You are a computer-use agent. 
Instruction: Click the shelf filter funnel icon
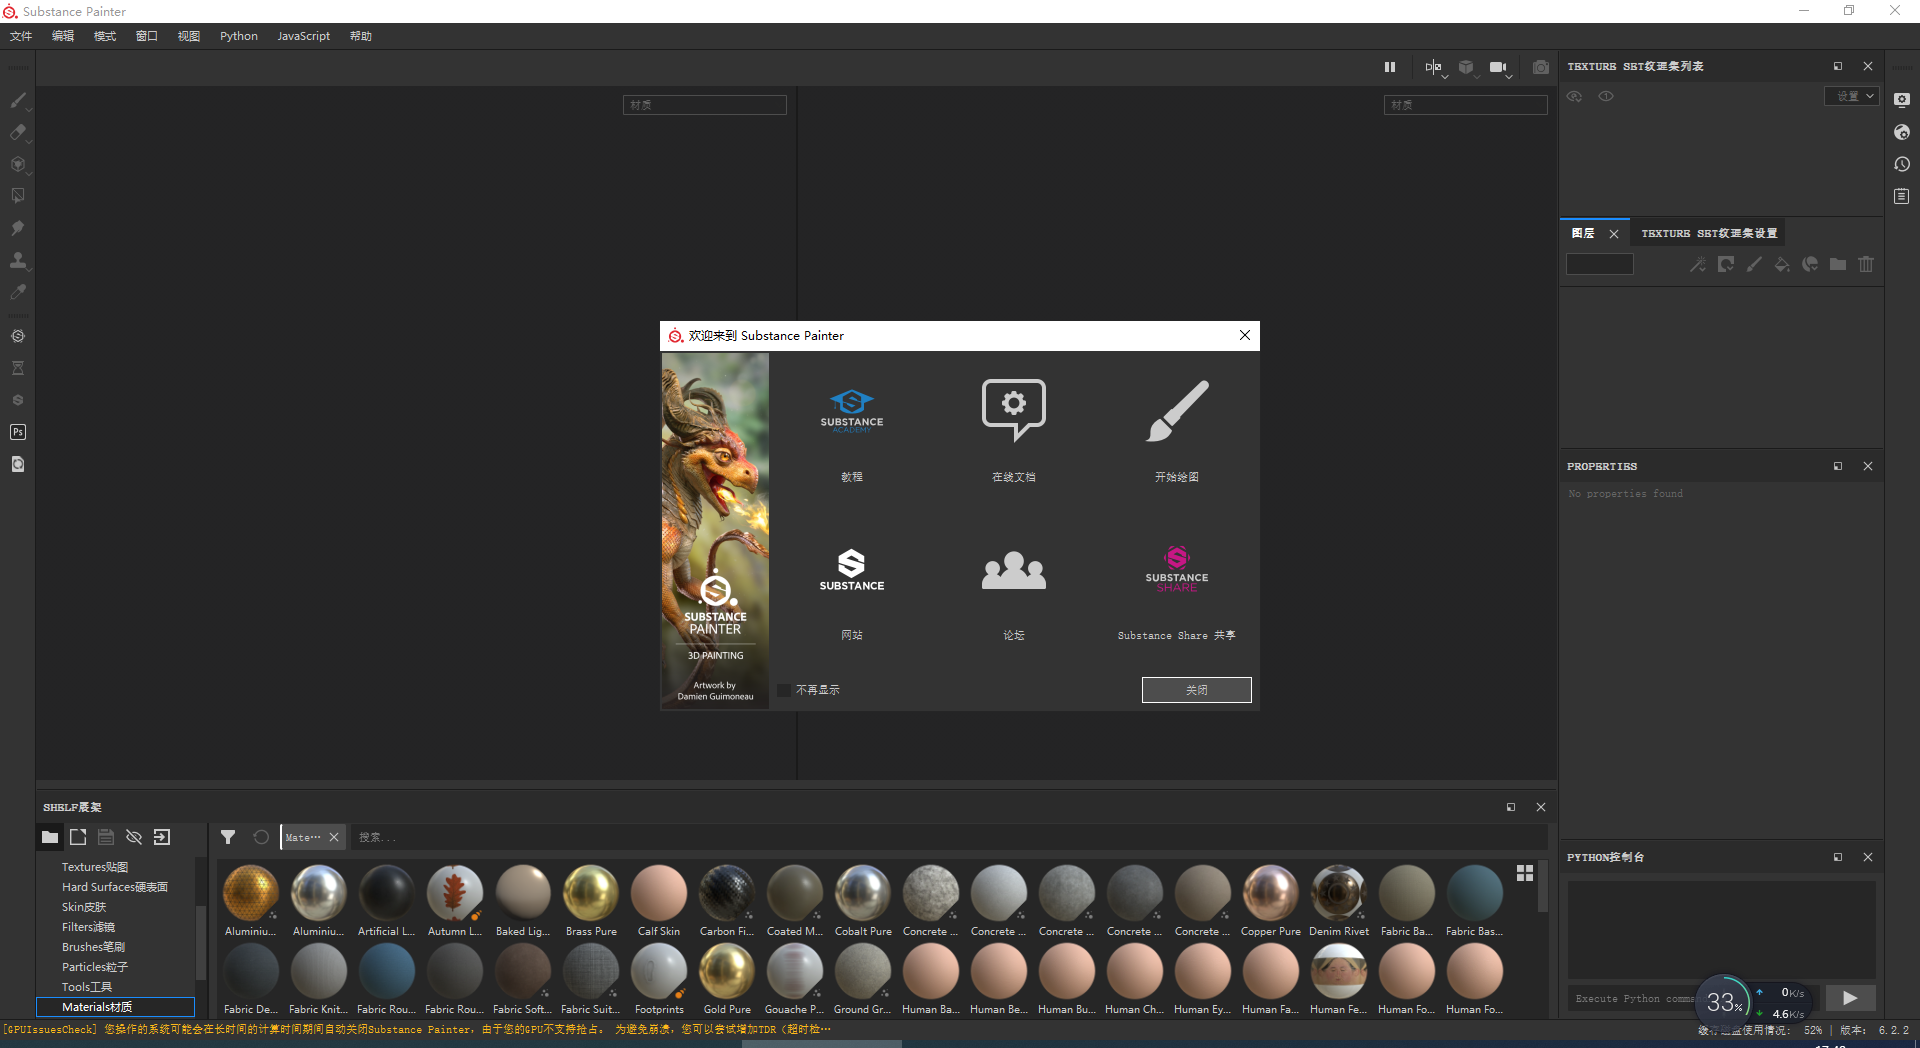click(228, 837)
